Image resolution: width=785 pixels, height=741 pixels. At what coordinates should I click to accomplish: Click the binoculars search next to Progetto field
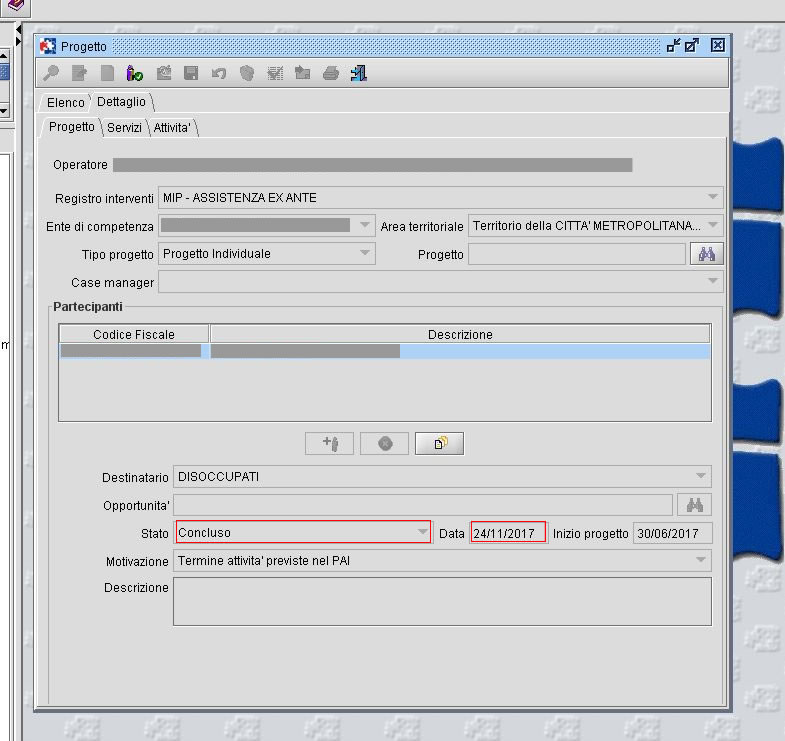tap(706, 254)
